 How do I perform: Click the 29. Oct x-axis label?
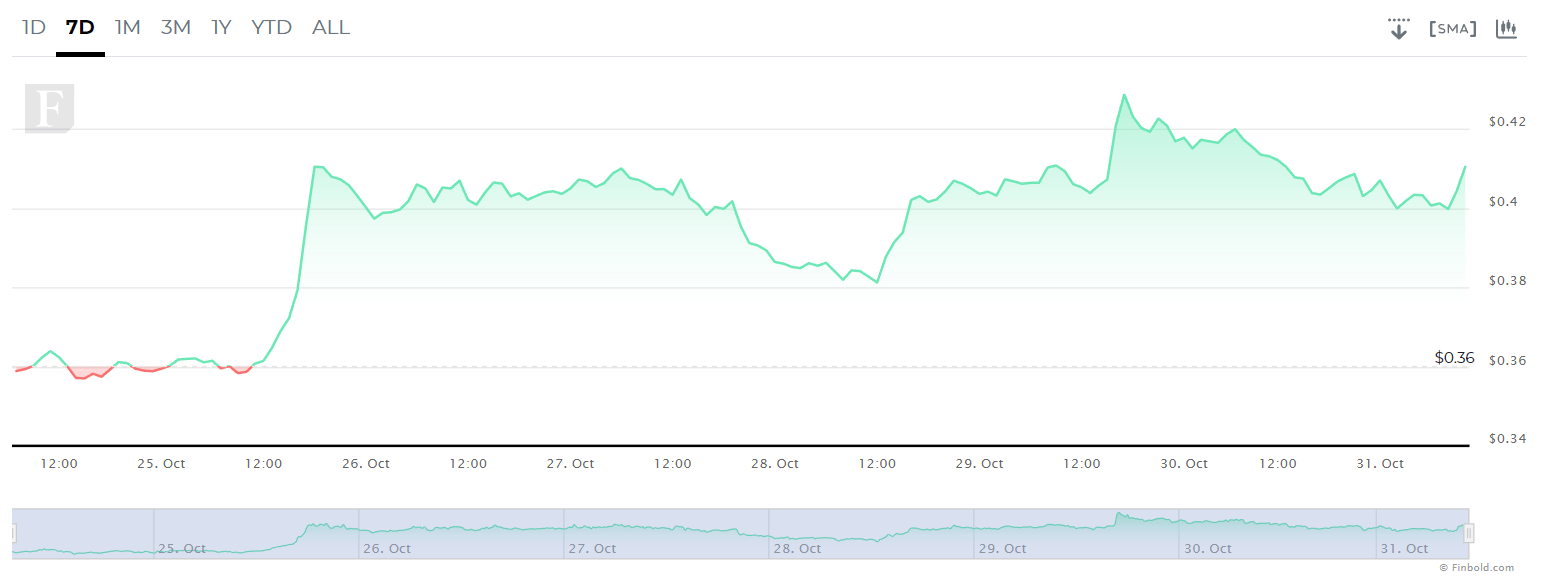click(x=979, y=463)
